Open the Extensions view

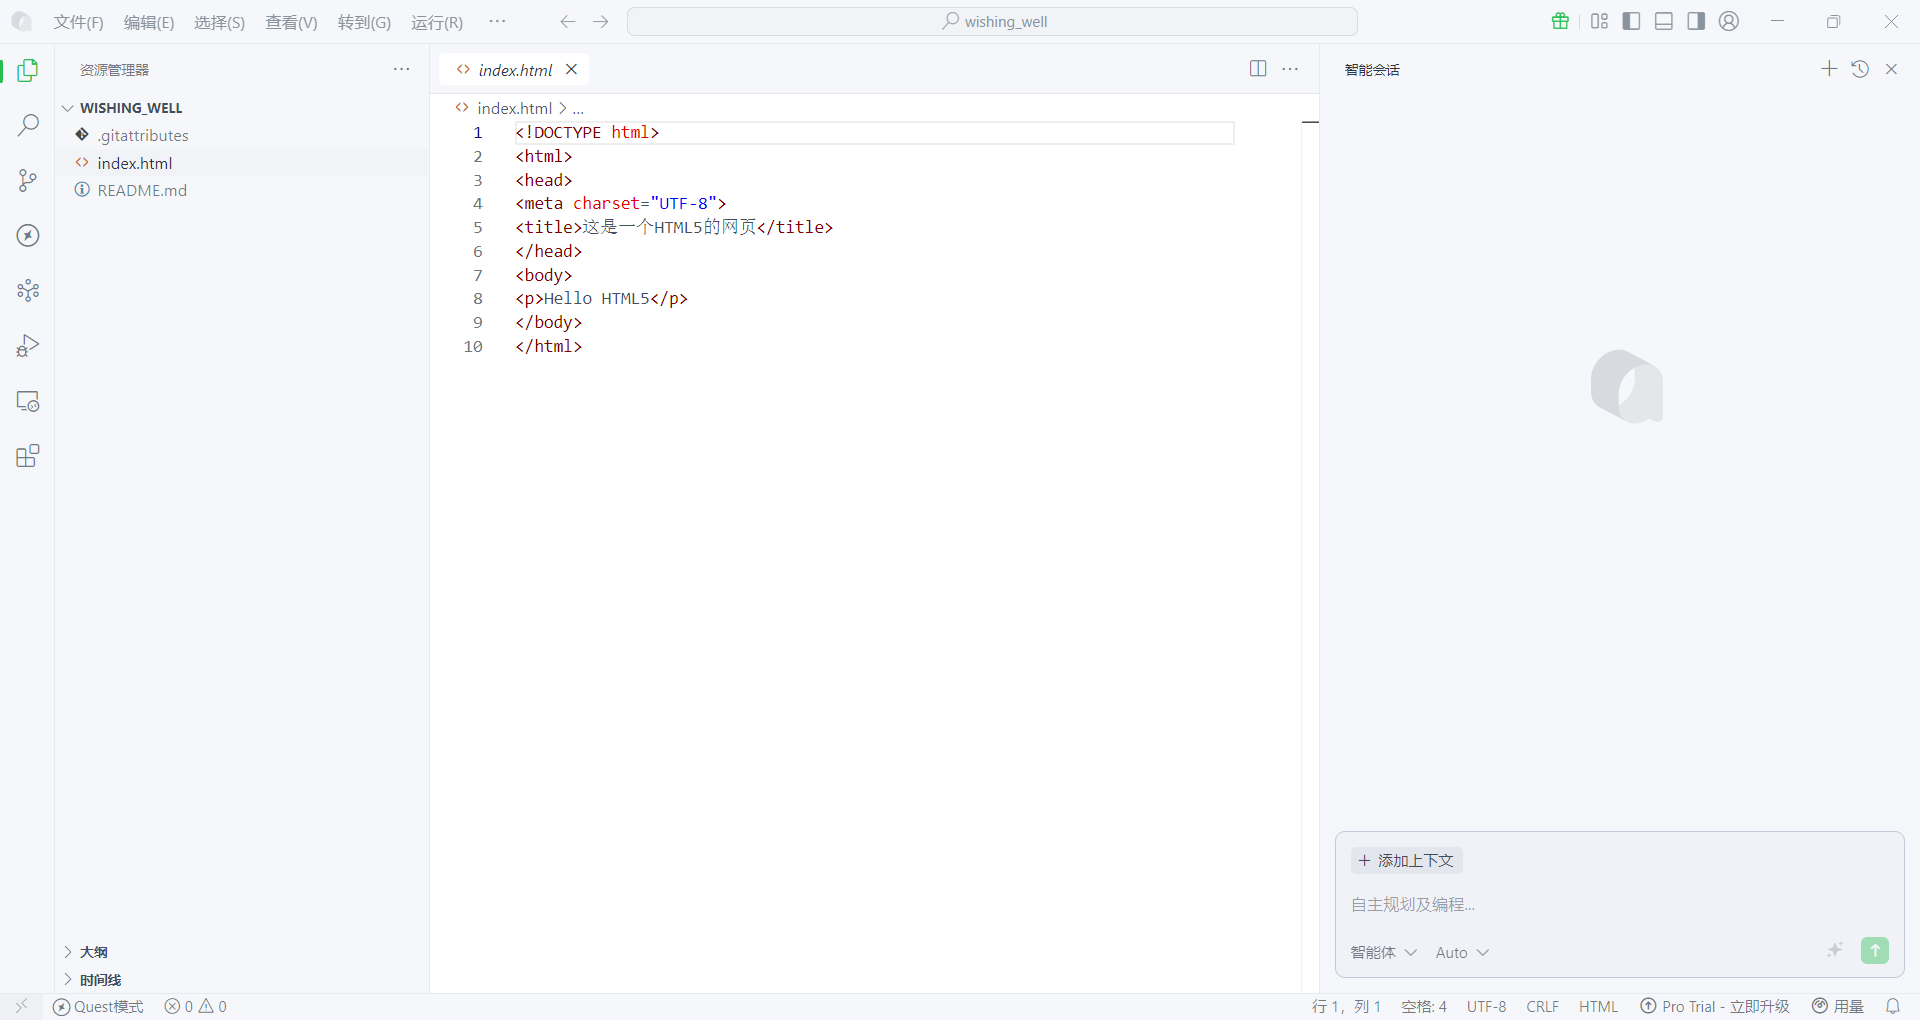point(28,456)
